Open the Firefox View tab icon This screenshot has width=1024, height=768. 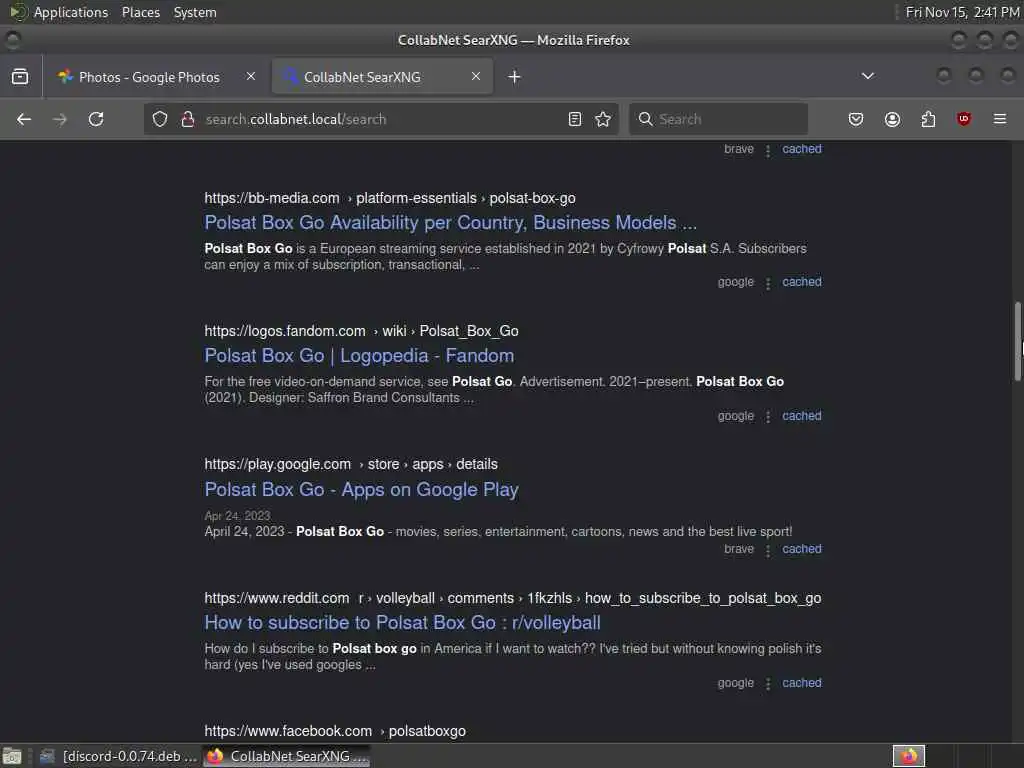20,76
